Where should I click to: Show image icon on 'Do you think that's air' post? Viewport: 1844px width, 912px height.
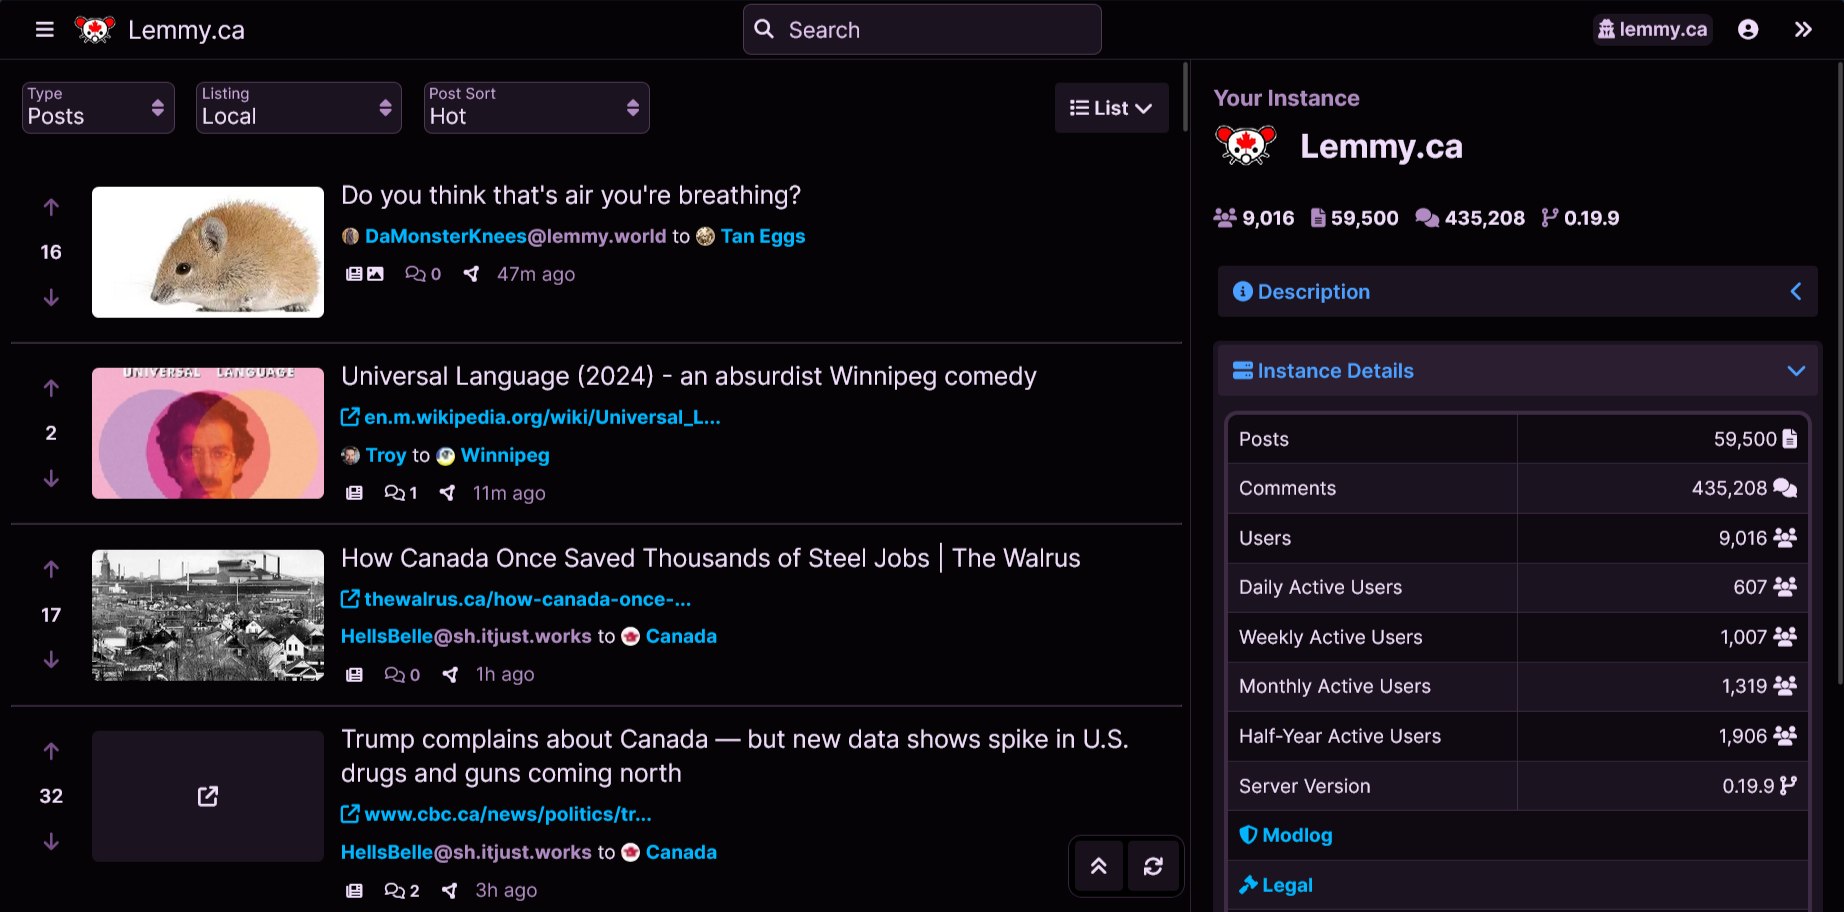tap(375, 274)
